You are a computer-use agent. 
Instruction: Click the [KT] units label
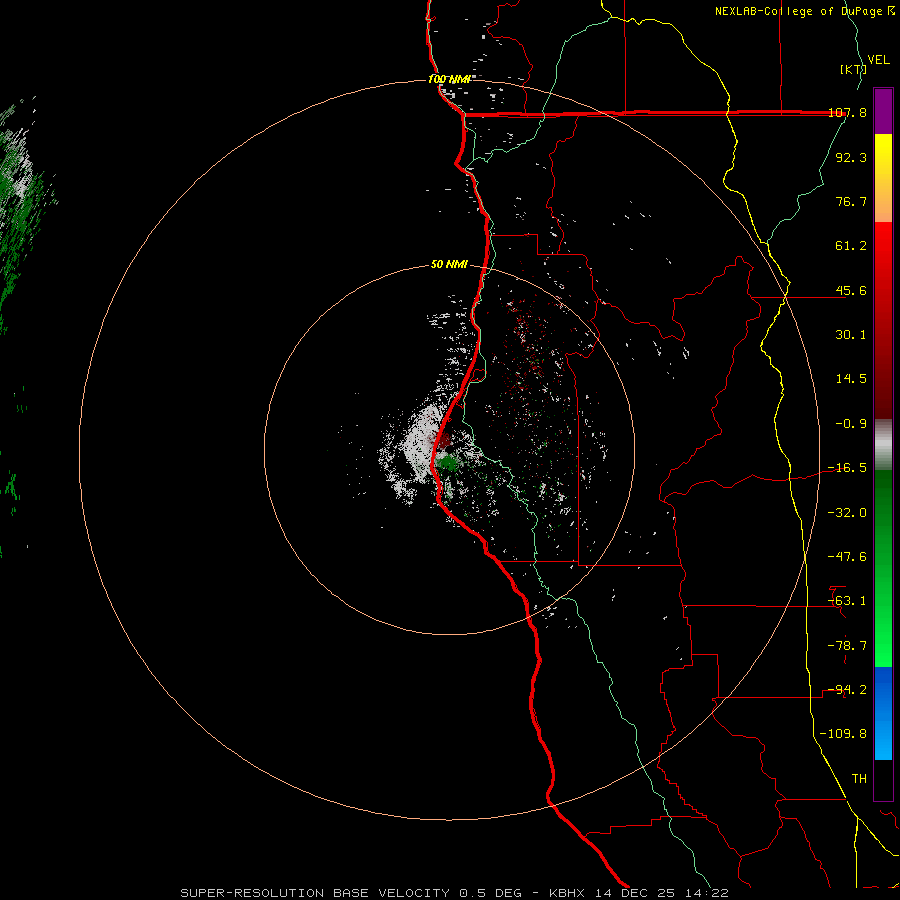click(853, 69)
